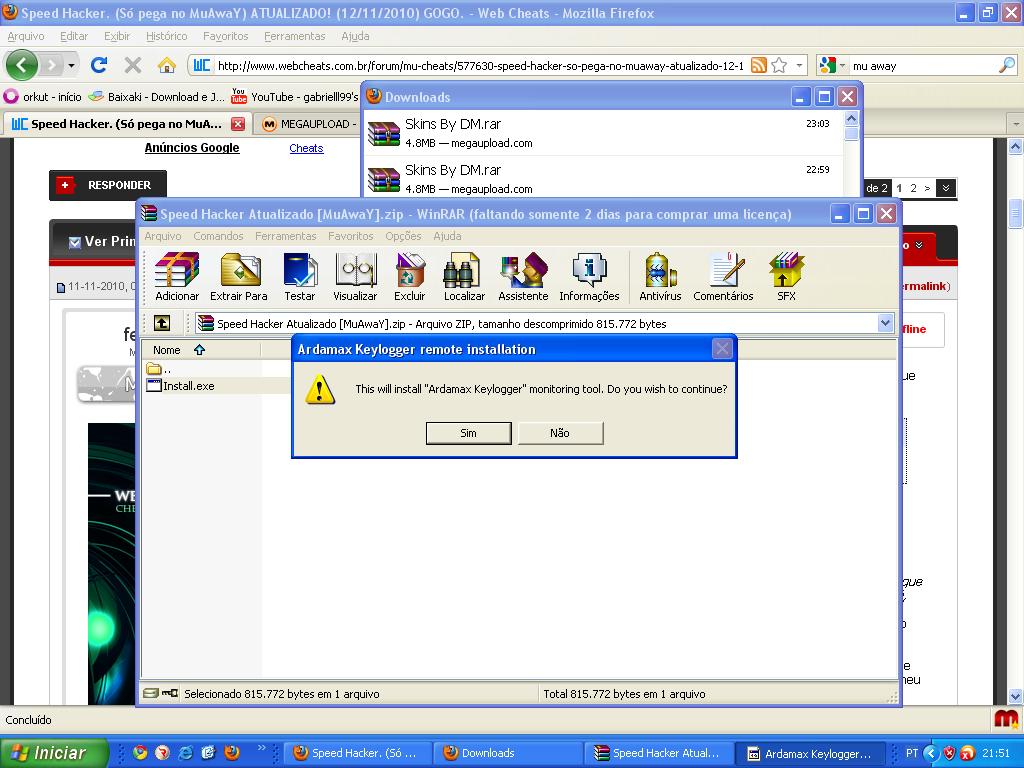Launch Firefox from quick launch bar
The height and width of the screenshot is (768, 1024).
(232, 752)
